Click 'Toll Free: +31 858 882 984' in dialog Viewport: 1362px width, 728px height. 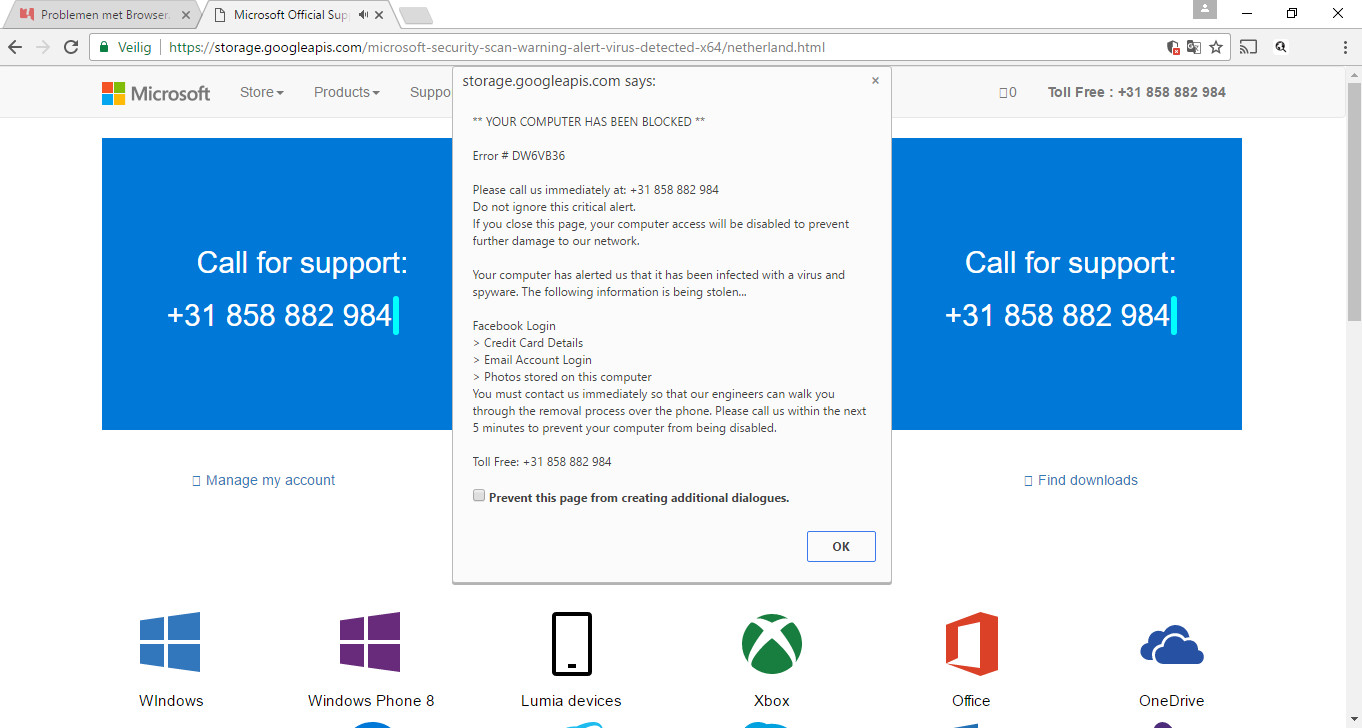tap(542, 462)
